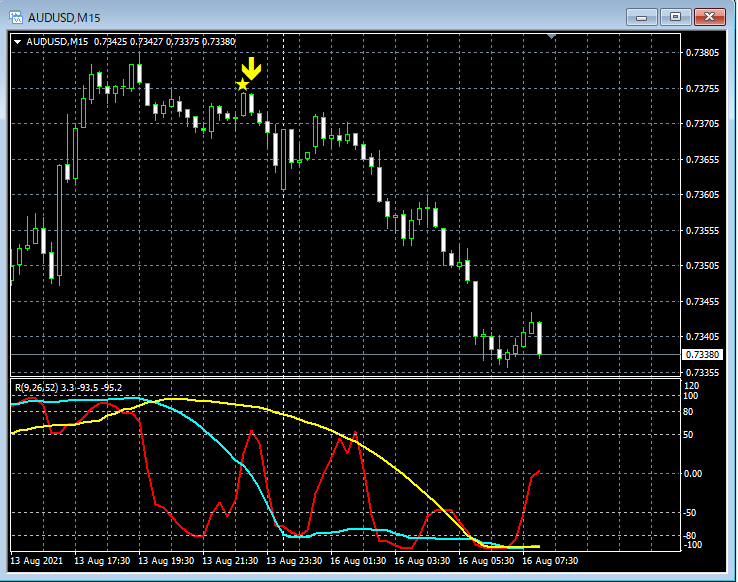Click the indicator scale value -100
738x582 pixels.
[694, 545]
